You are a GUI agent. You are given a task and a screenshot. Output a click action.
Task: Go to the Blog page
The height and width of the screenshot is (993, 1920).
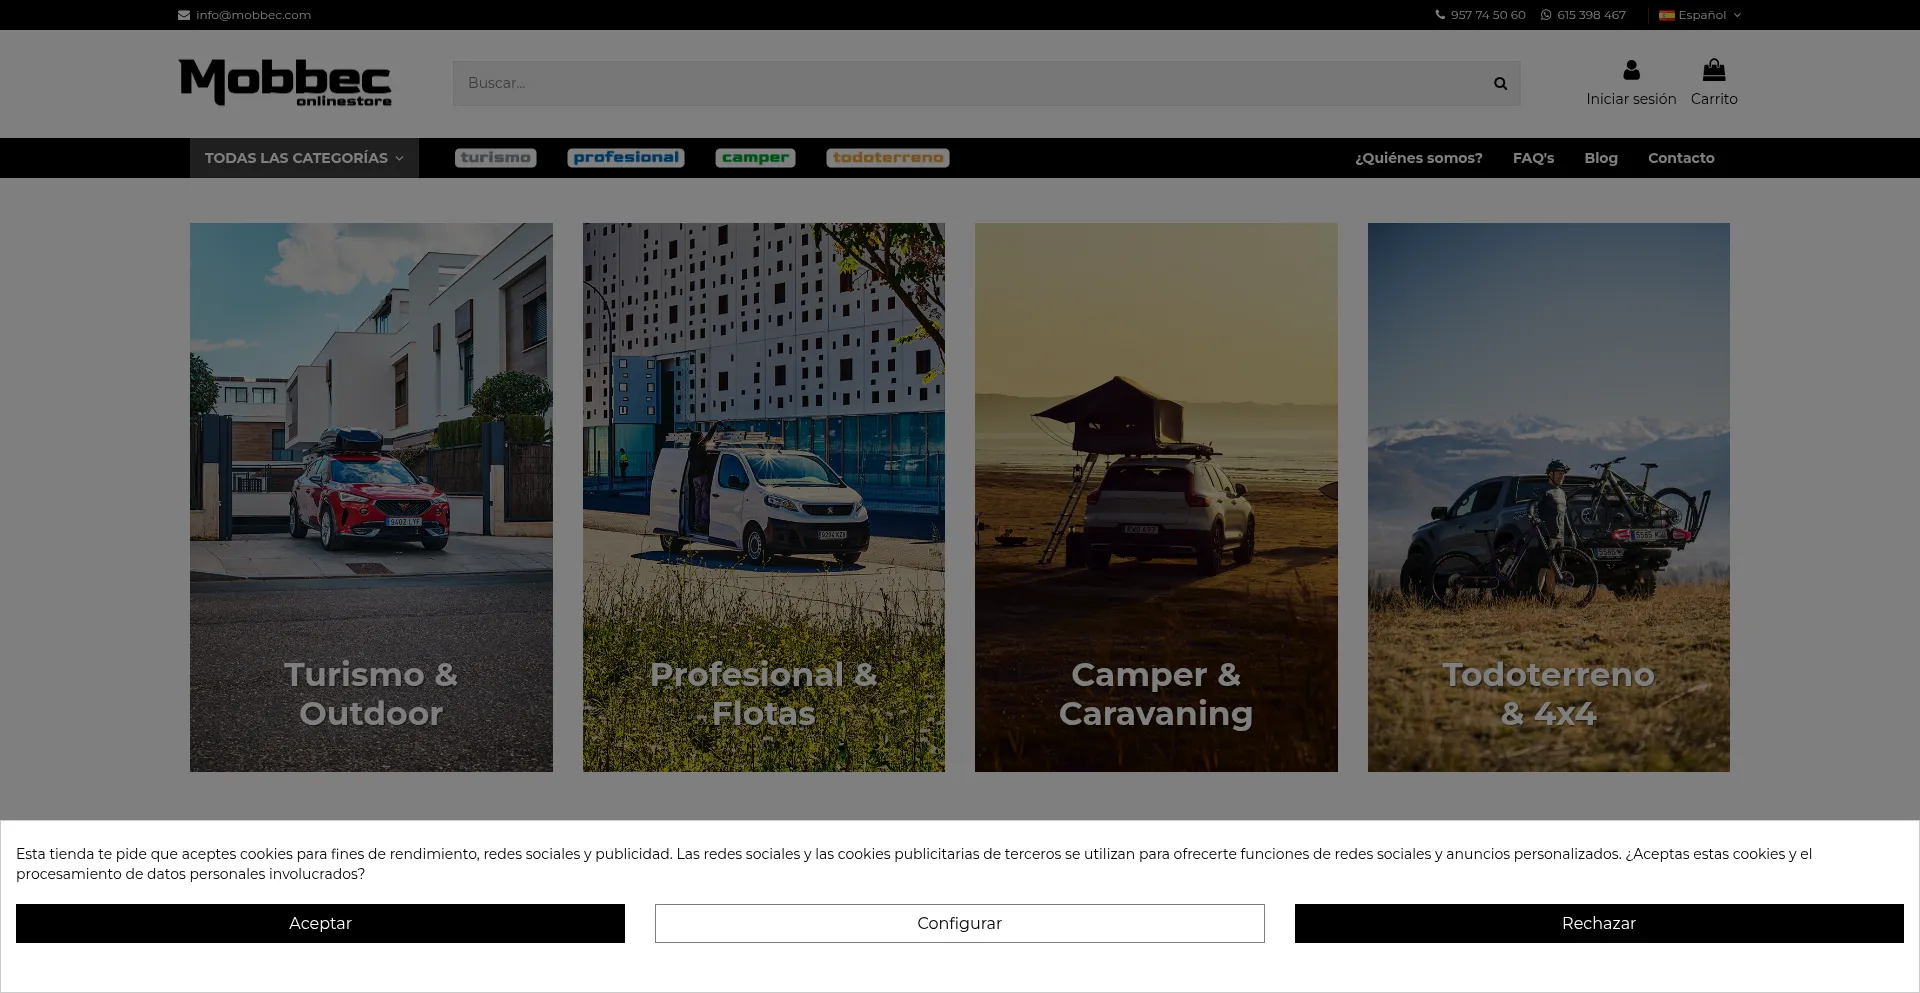pyautogui.click(x=1600, y=158)
